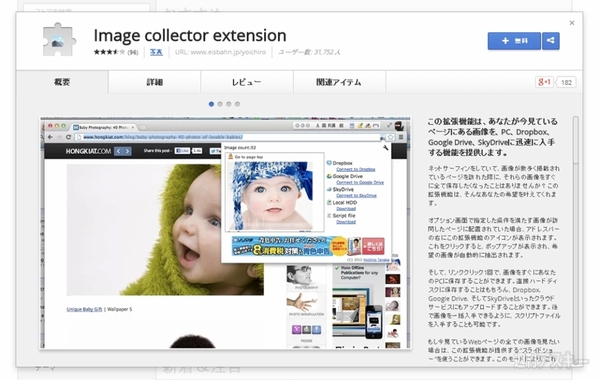Click the large extension screenshot preview
The height and width of the screenshot is (380, 600).
coord(225,233)
